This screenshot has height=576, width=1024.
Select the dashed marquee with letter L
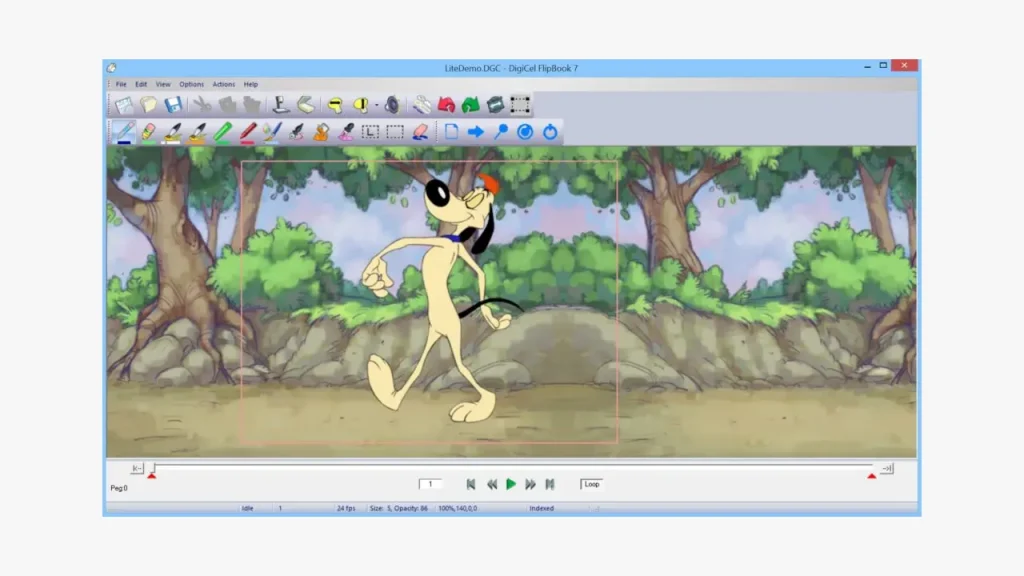(370, 132)
